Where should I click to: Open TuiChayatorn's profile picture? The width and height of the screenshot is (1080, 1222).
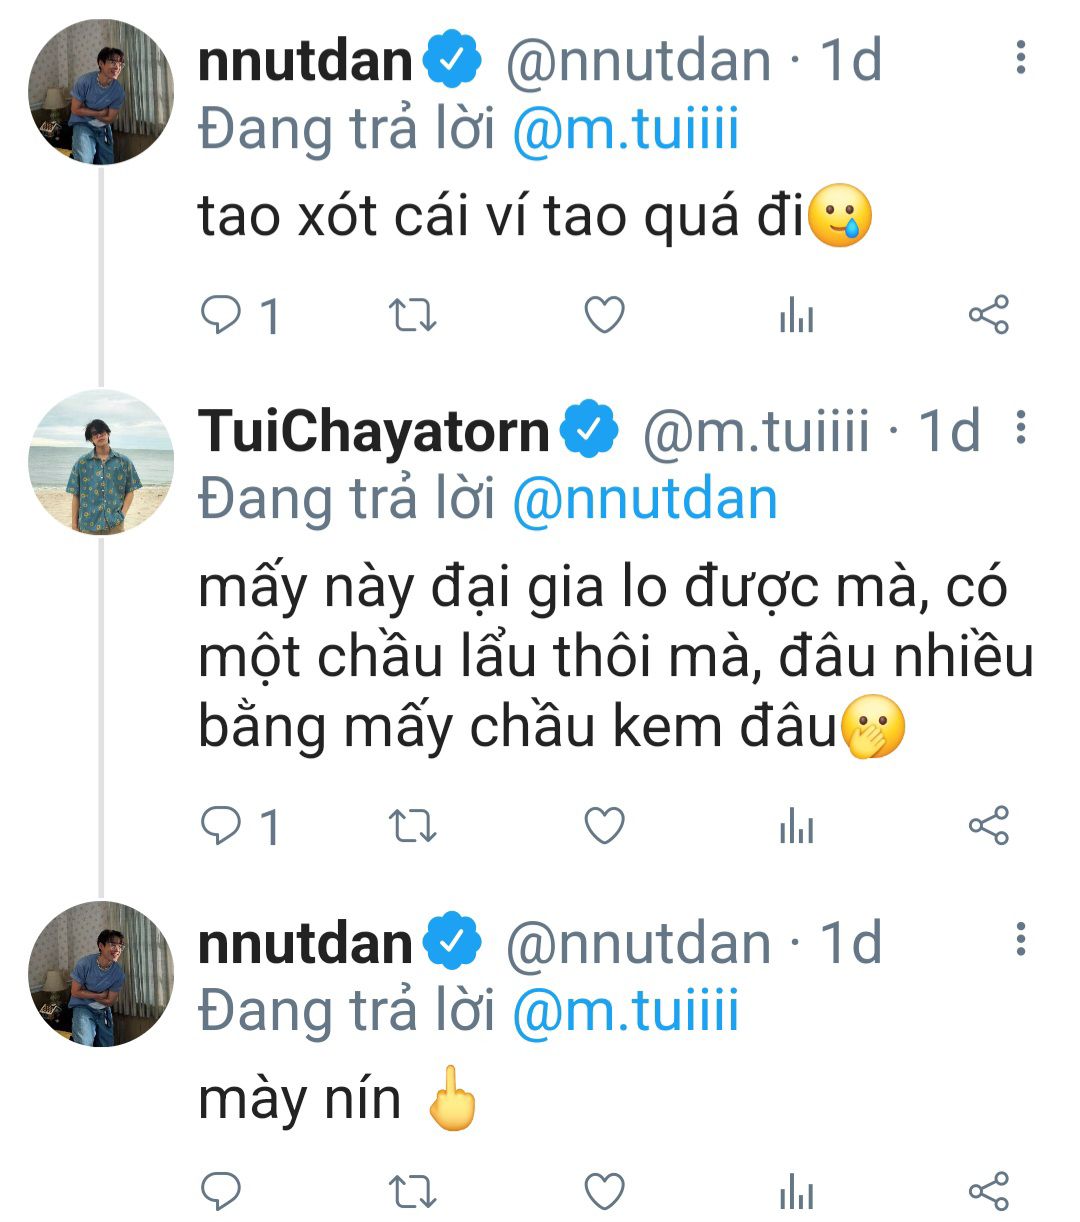coord(100,462)
